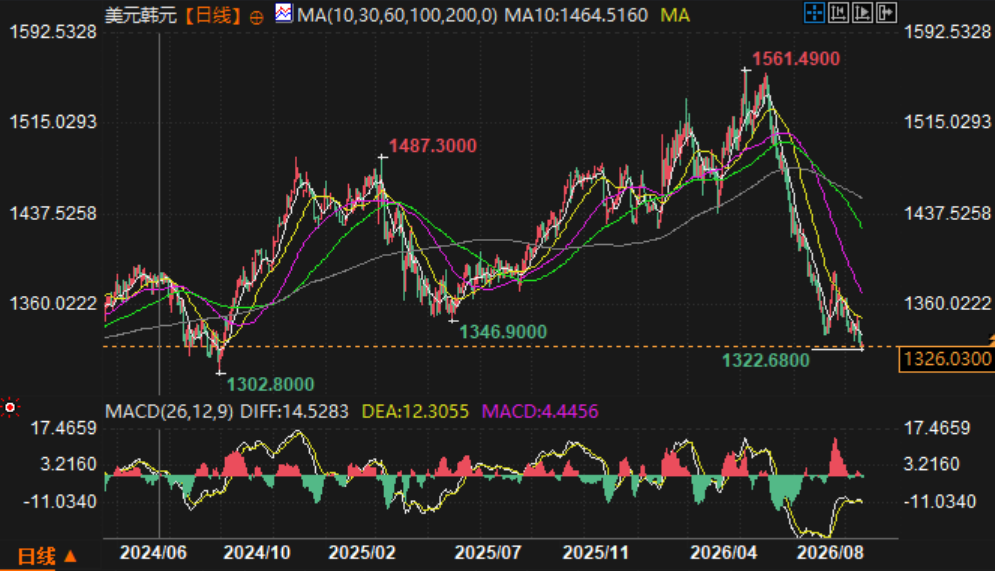The height and width of the screenshot is (571, 995).
Task: Click the 2025/02 date axis label
Action: (362, 553)
